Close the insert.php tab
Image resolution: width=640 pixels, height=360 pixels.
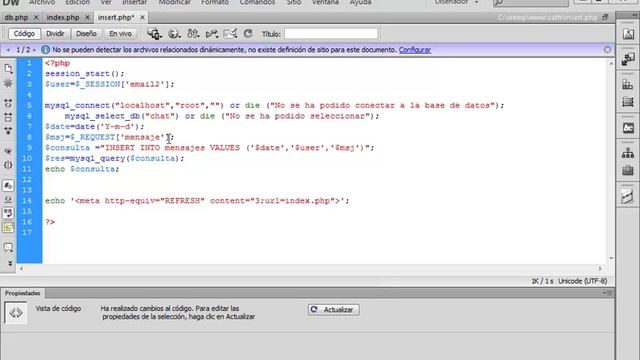(x=142, y=18)
